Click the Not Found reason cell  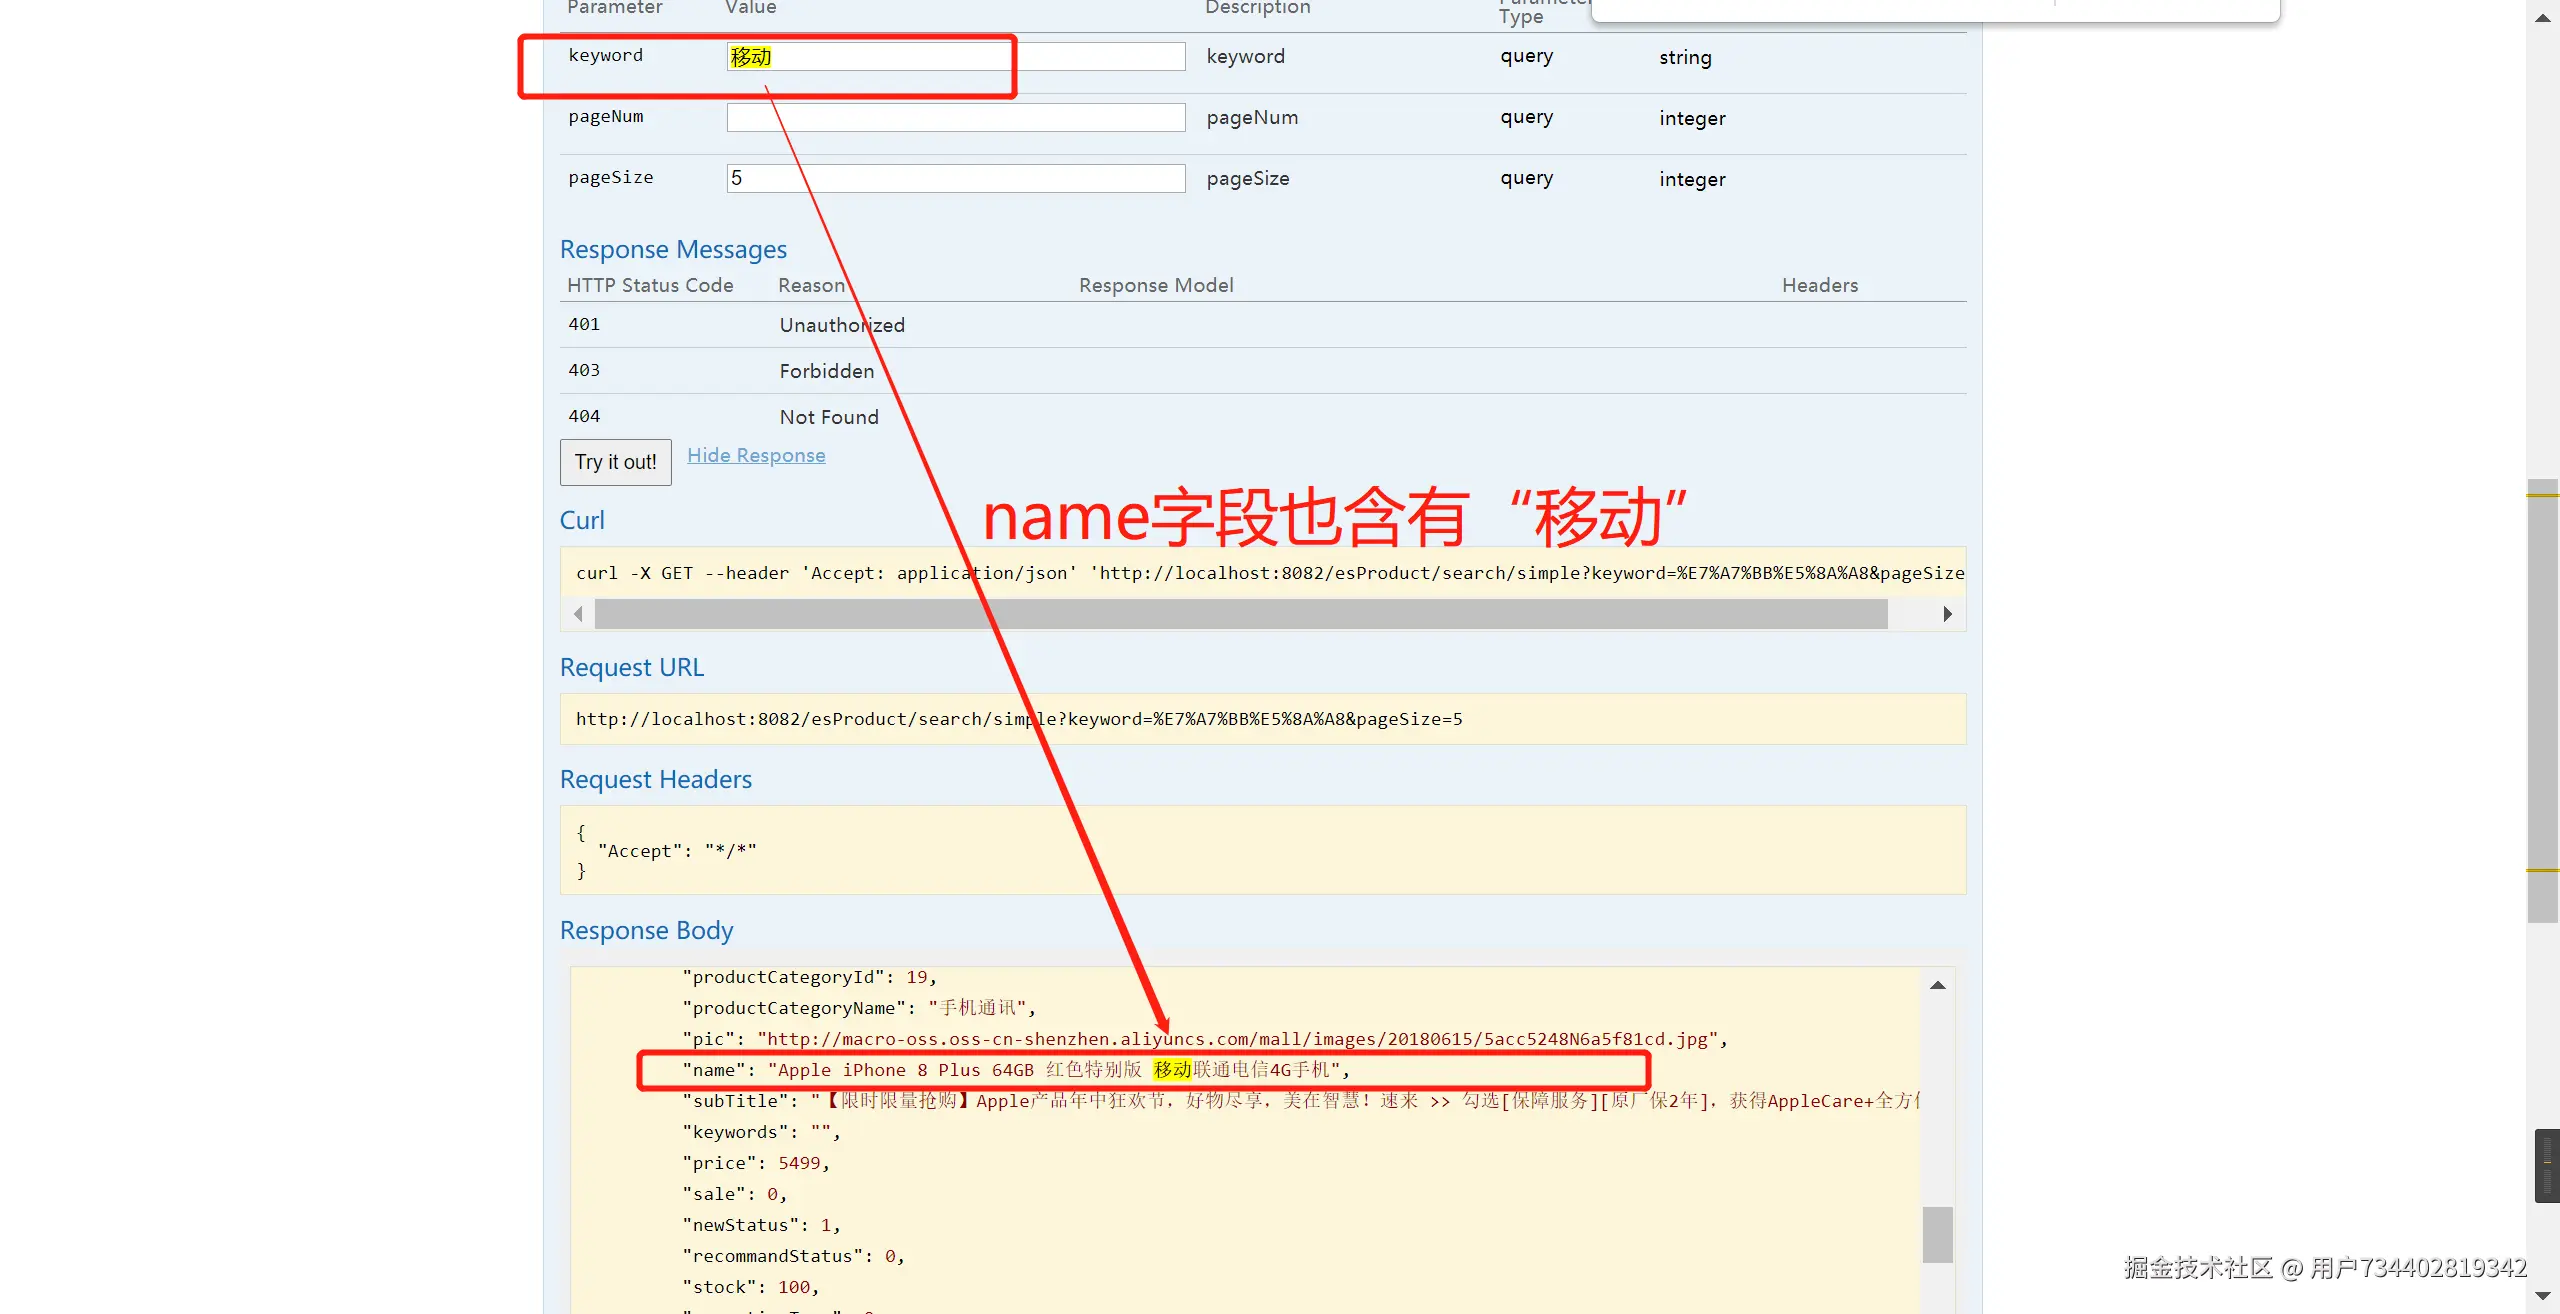pos(829,417)
